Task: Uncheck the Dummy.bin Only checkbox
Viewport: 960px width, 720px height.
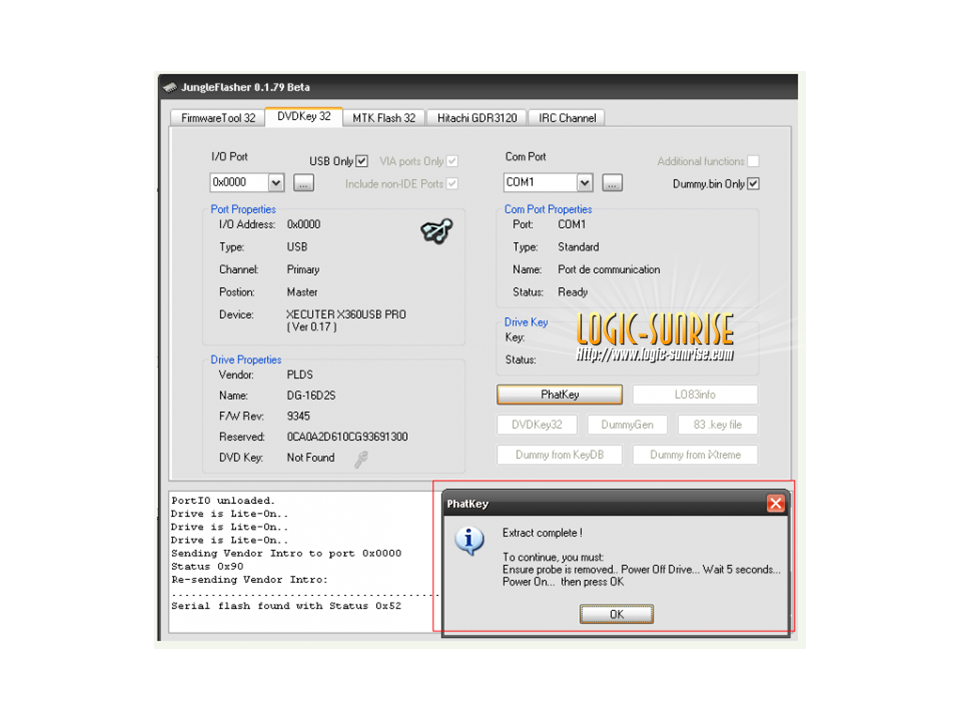Action: pos(754,184)
